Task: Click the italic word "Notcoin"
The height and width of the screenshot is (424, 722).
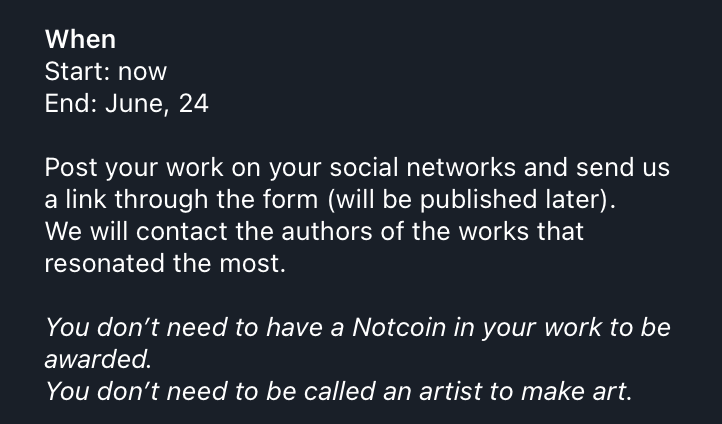Action: click(x=399, y=327)
